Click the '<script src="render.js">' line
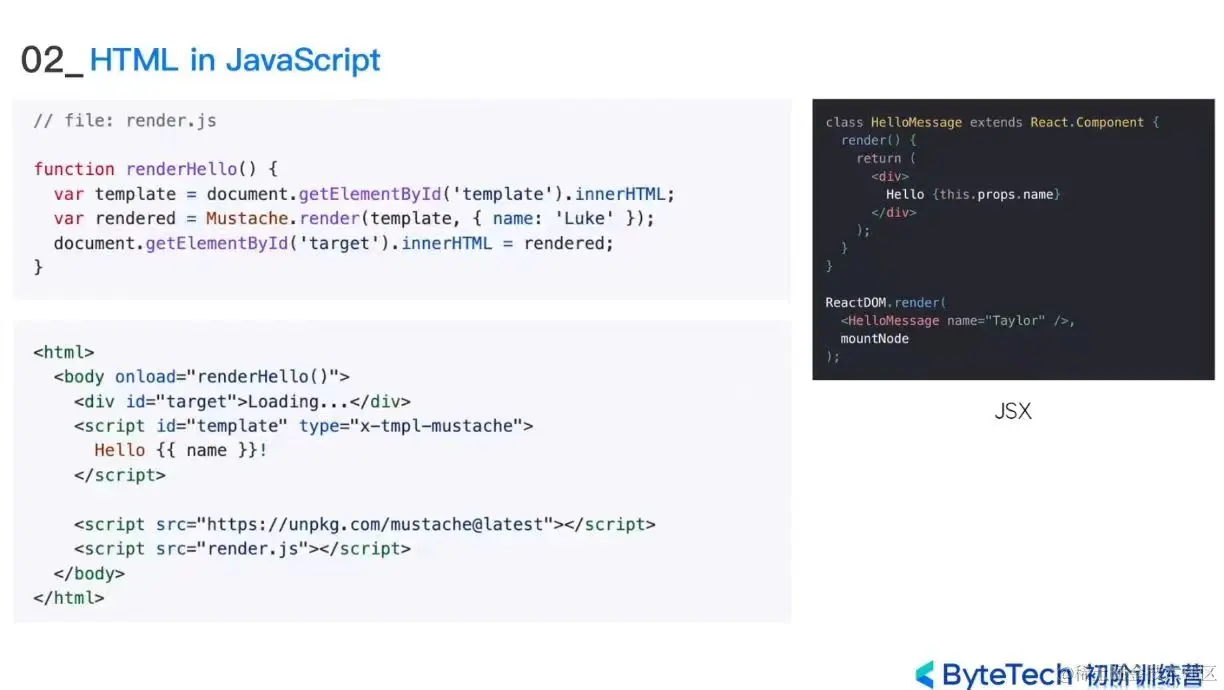Screen dimensions: 1224x690 pos(242,549)
